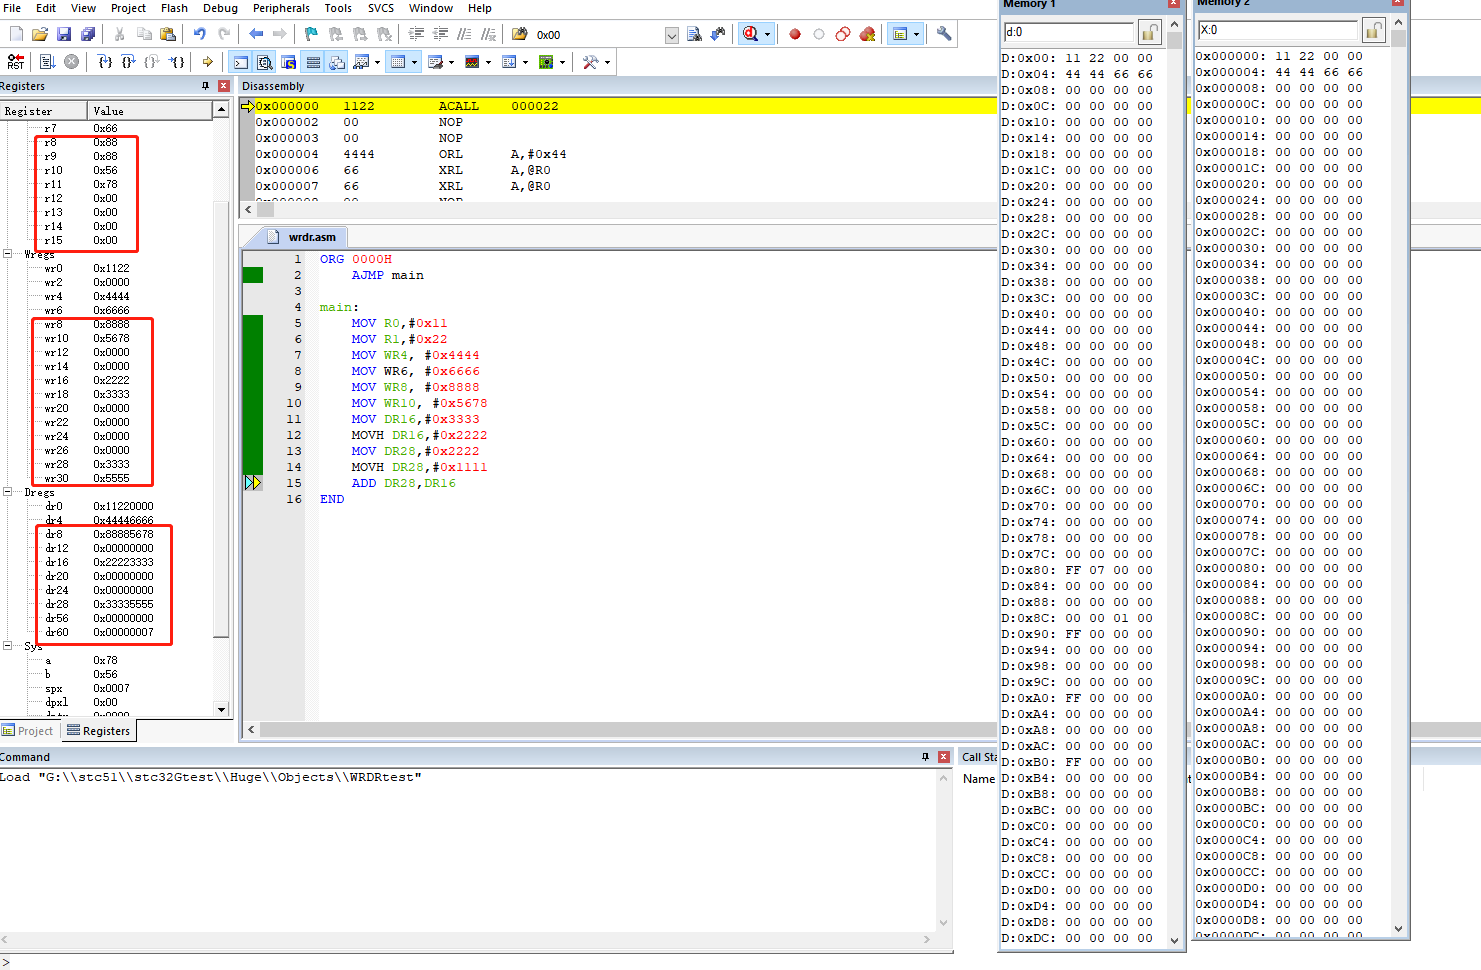Click Memory 2 scrollbar down arrow
This screenshot has width=1481, height=970.
click(x=1398, y=929)
